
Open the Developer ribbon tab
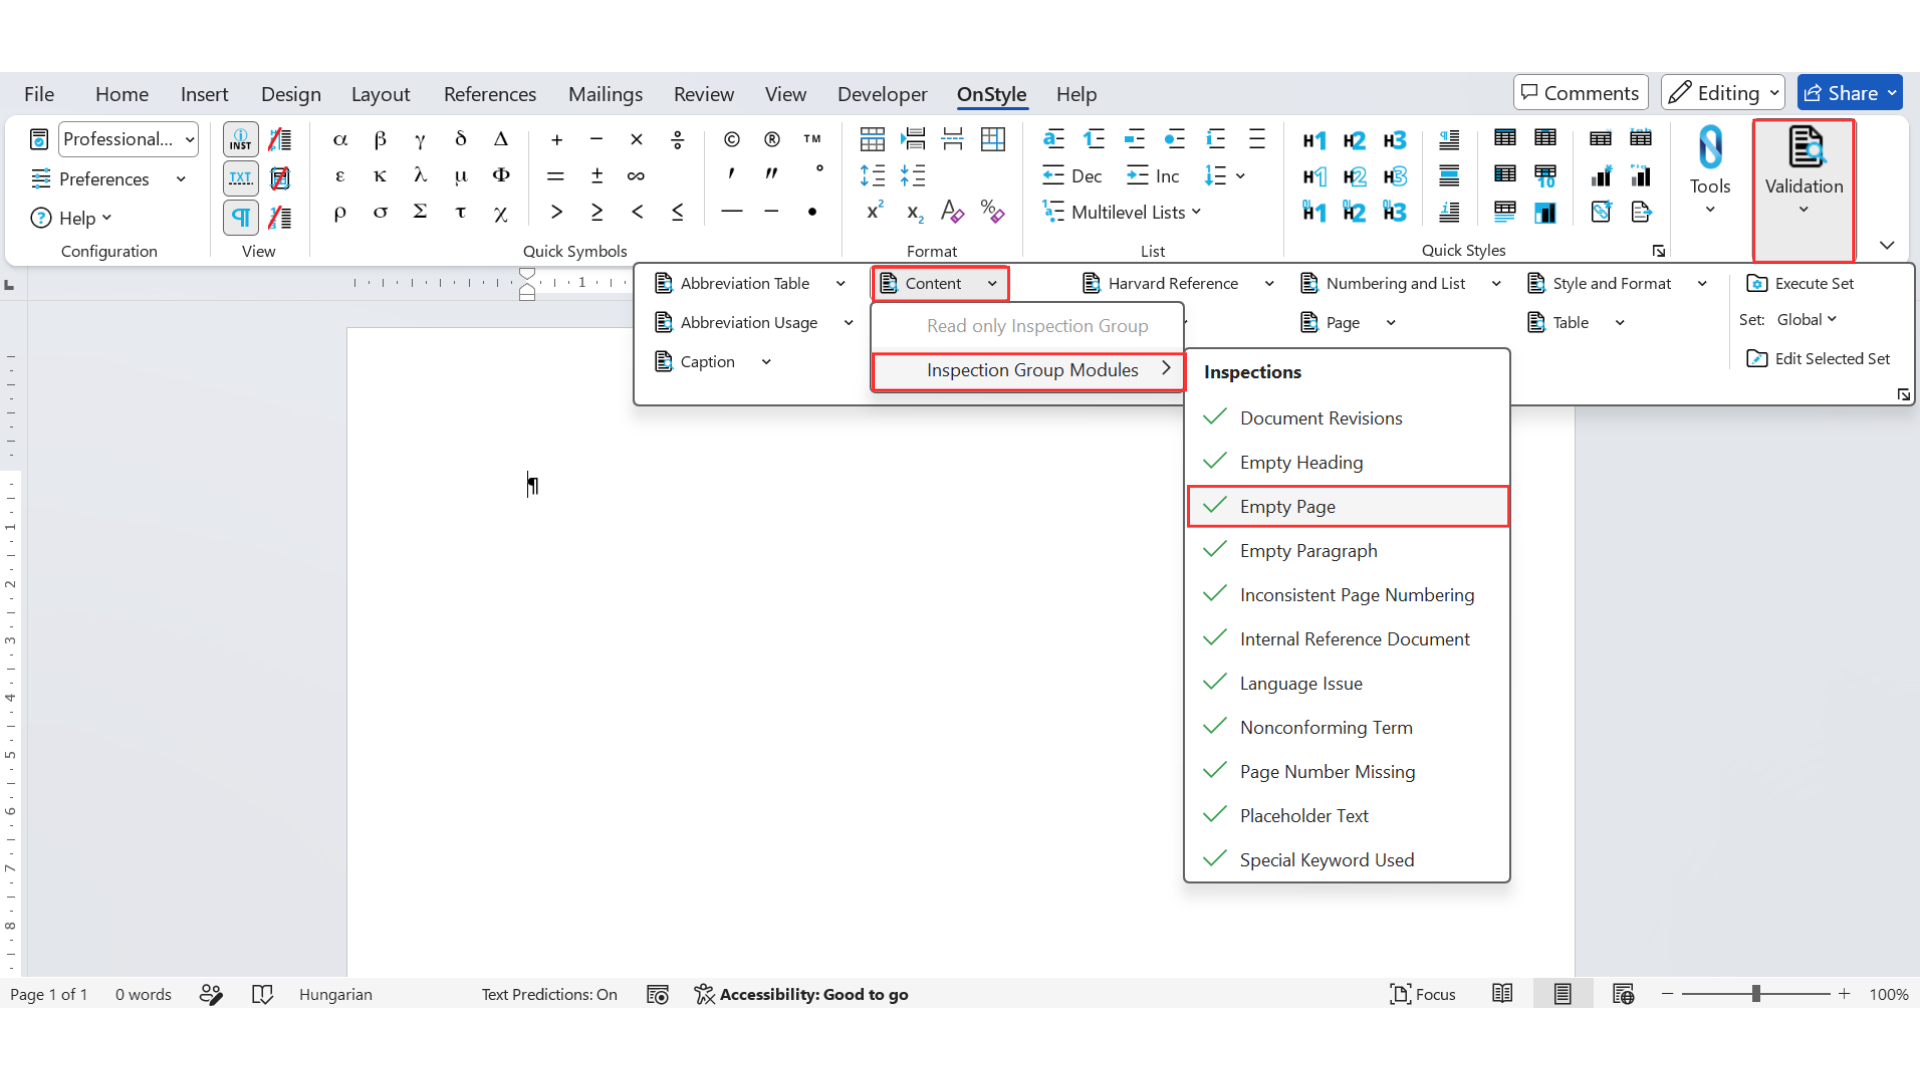pyautogui.click(x=882, y=94)
